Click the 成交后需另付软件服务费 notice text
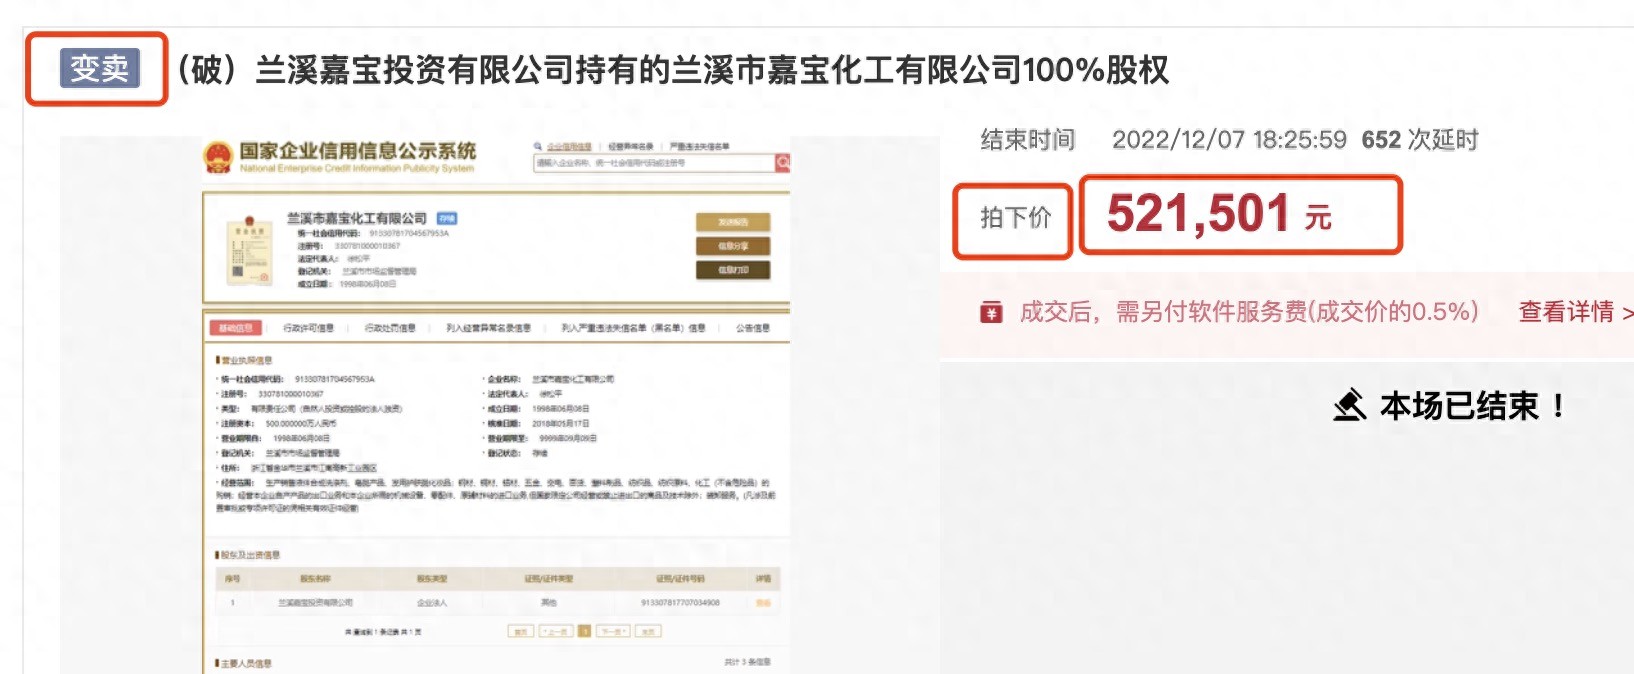The height and width of the screenshot is (674, 1634). [x=1248, y=312]
